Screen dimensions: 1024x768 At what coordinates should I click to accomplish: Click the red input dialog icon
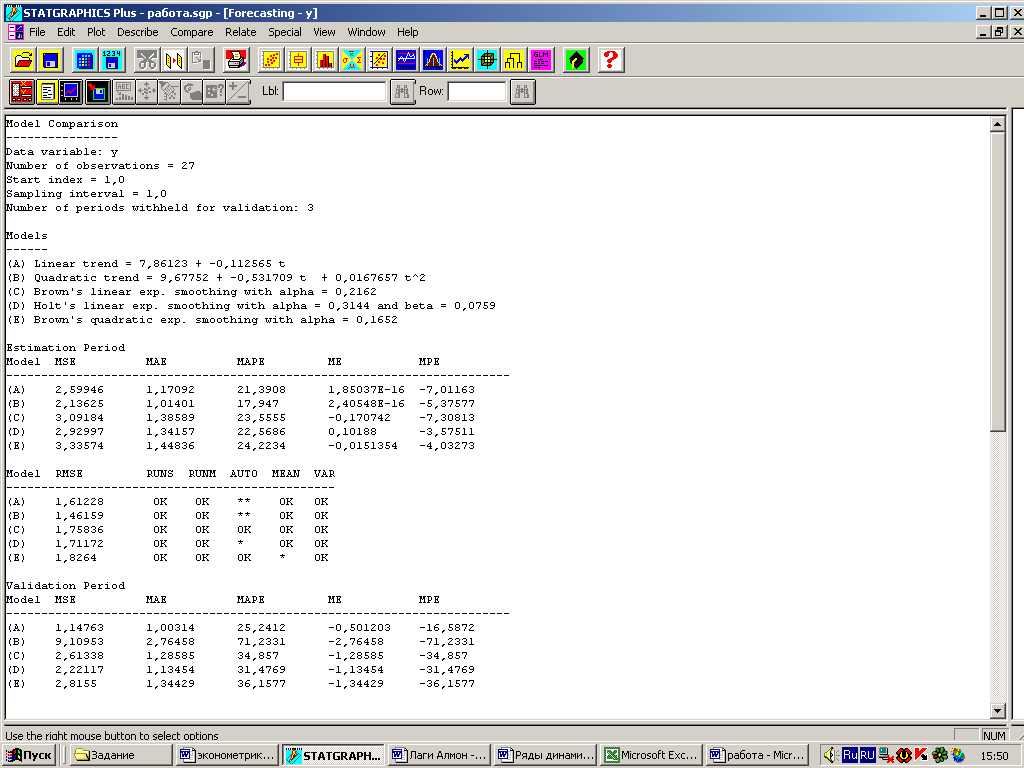(x=22, y=91)
